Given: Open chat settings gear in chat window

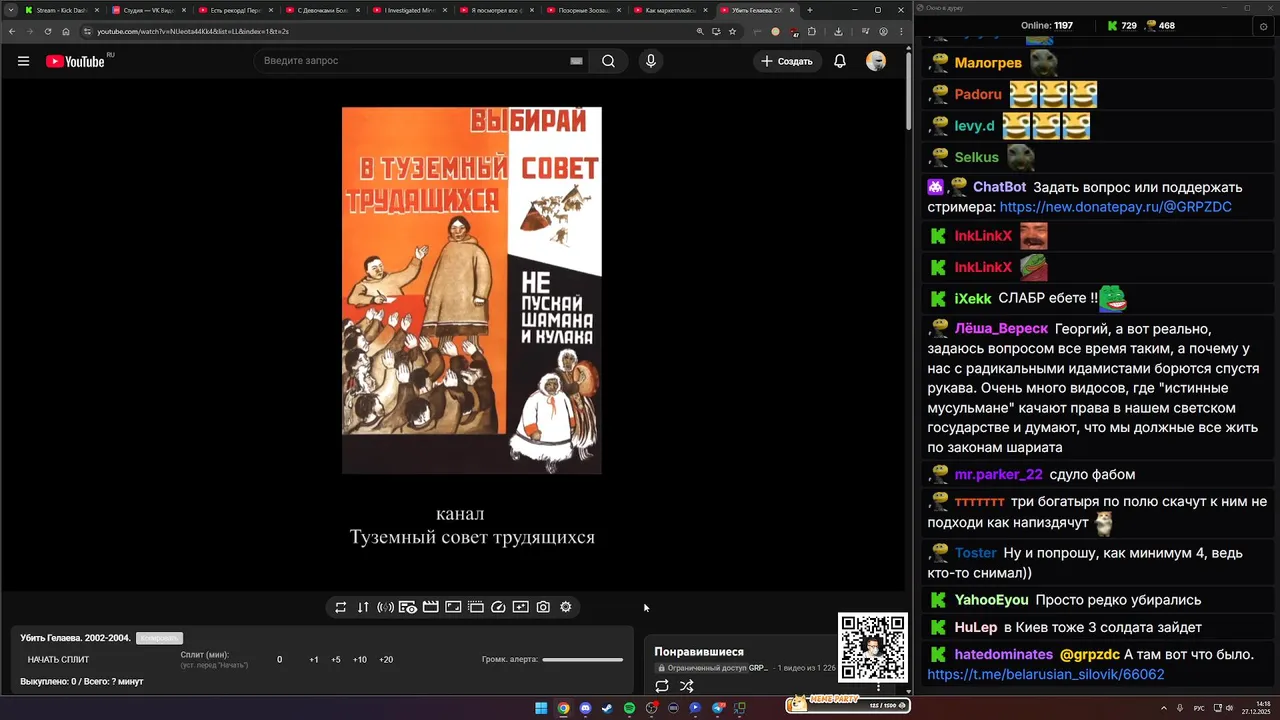Looking at the screenshot, I should (x=1263, y=26).
